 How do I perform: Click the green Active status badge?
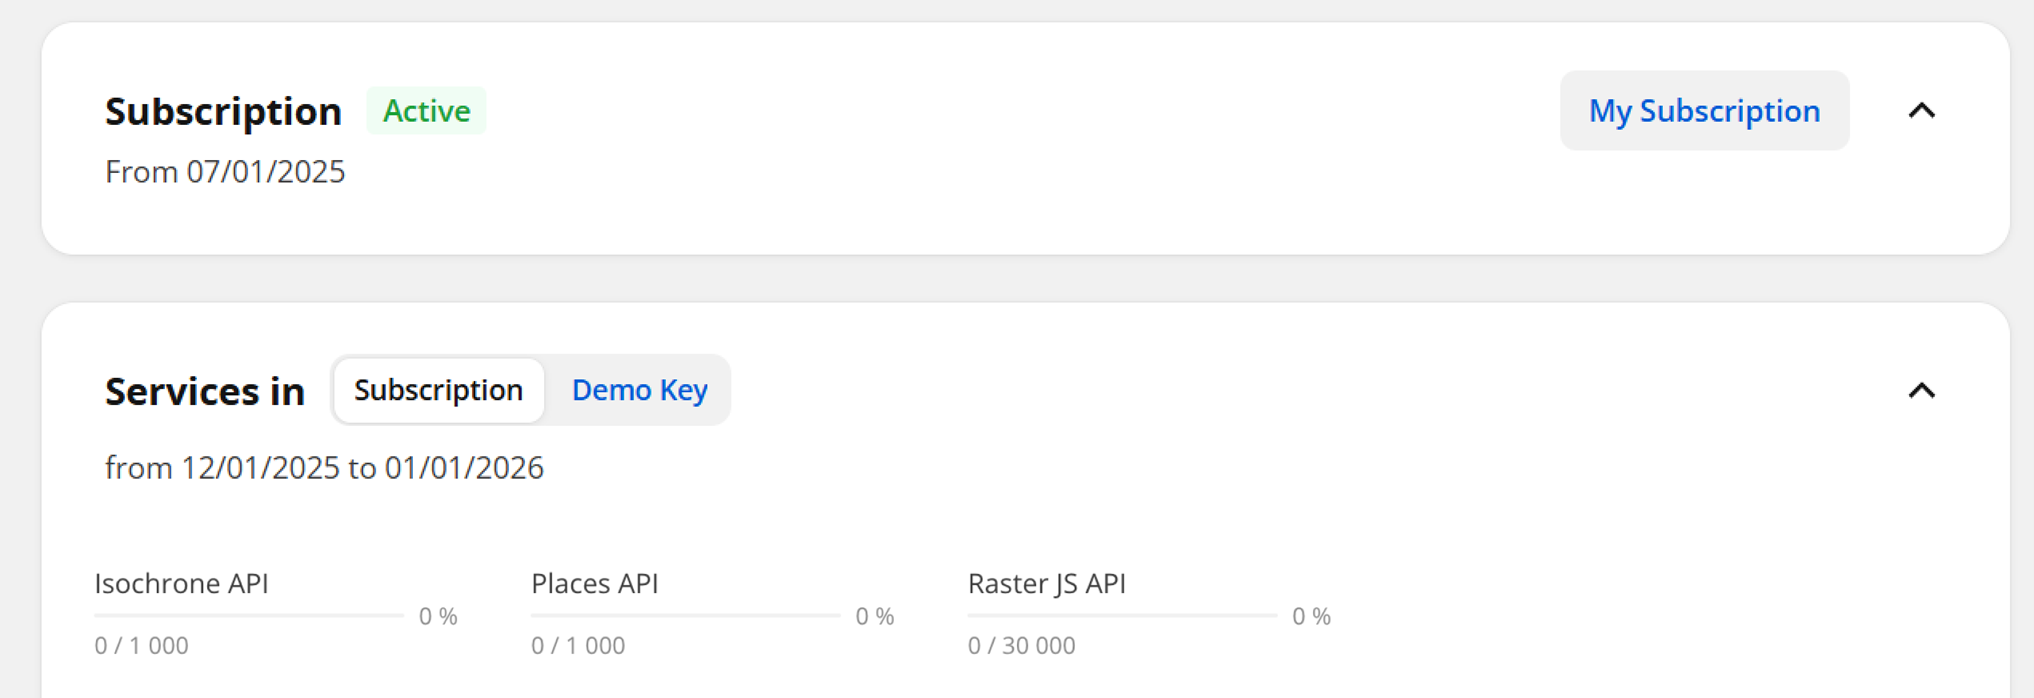426,111
